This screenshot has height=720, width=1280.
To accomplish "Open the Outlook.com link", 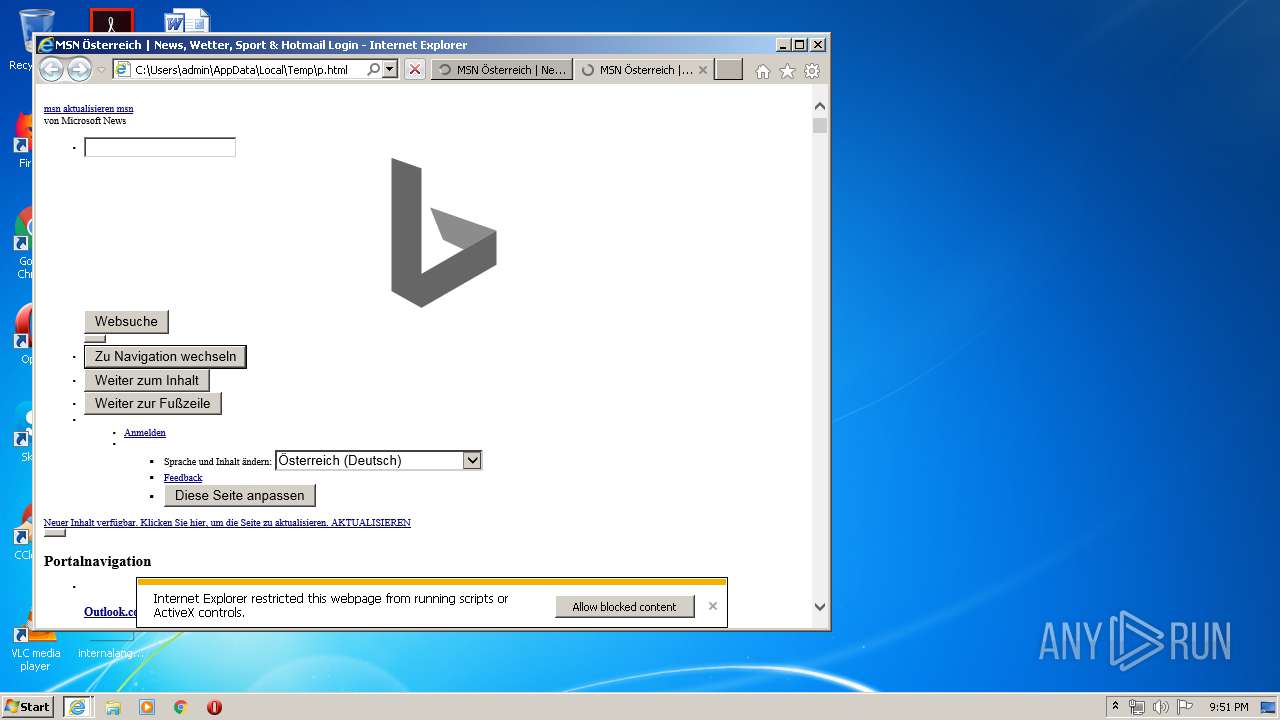I will point(110,612).
